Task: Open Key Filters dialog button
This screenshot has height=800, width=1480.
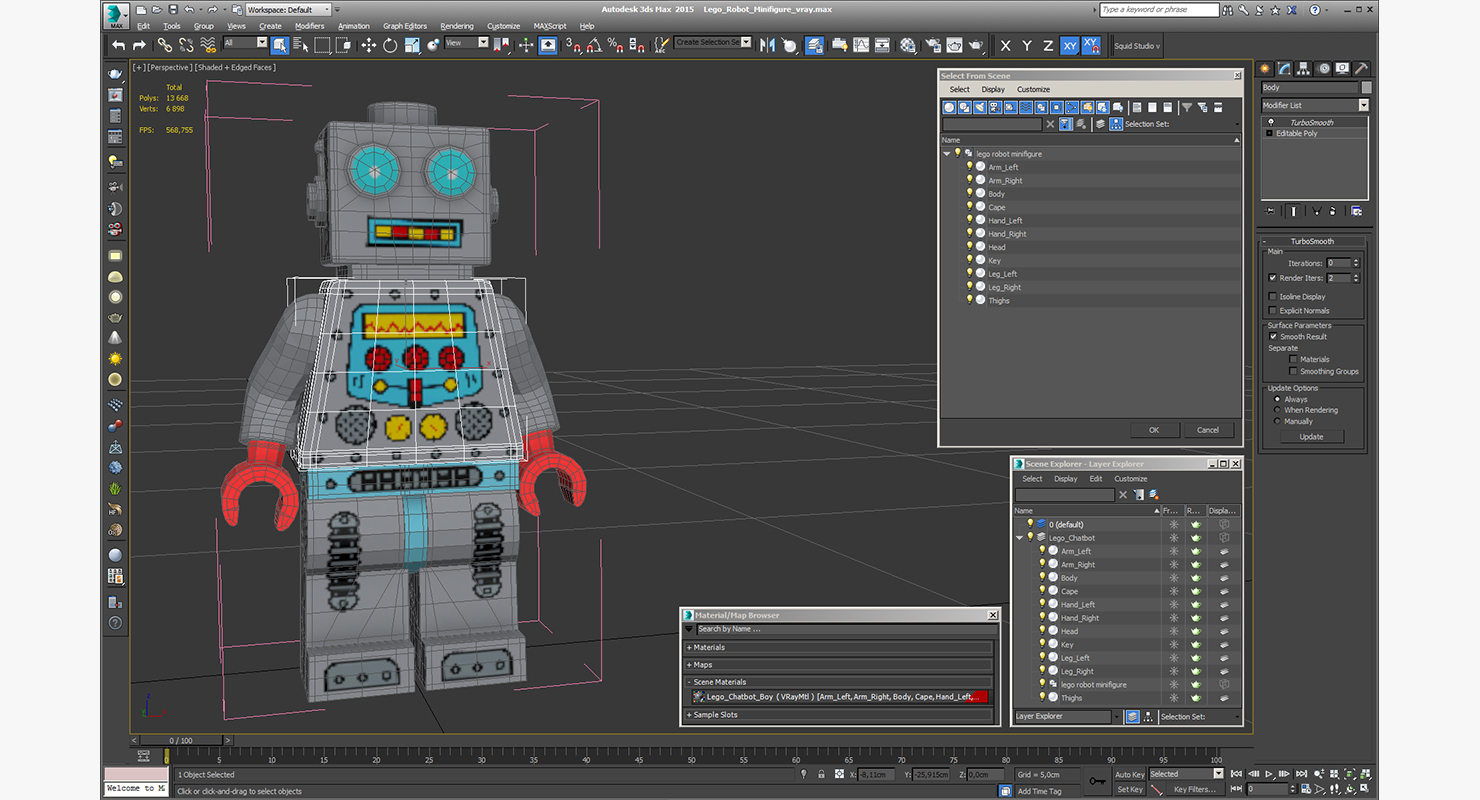Action: (x=1194, y=789)
